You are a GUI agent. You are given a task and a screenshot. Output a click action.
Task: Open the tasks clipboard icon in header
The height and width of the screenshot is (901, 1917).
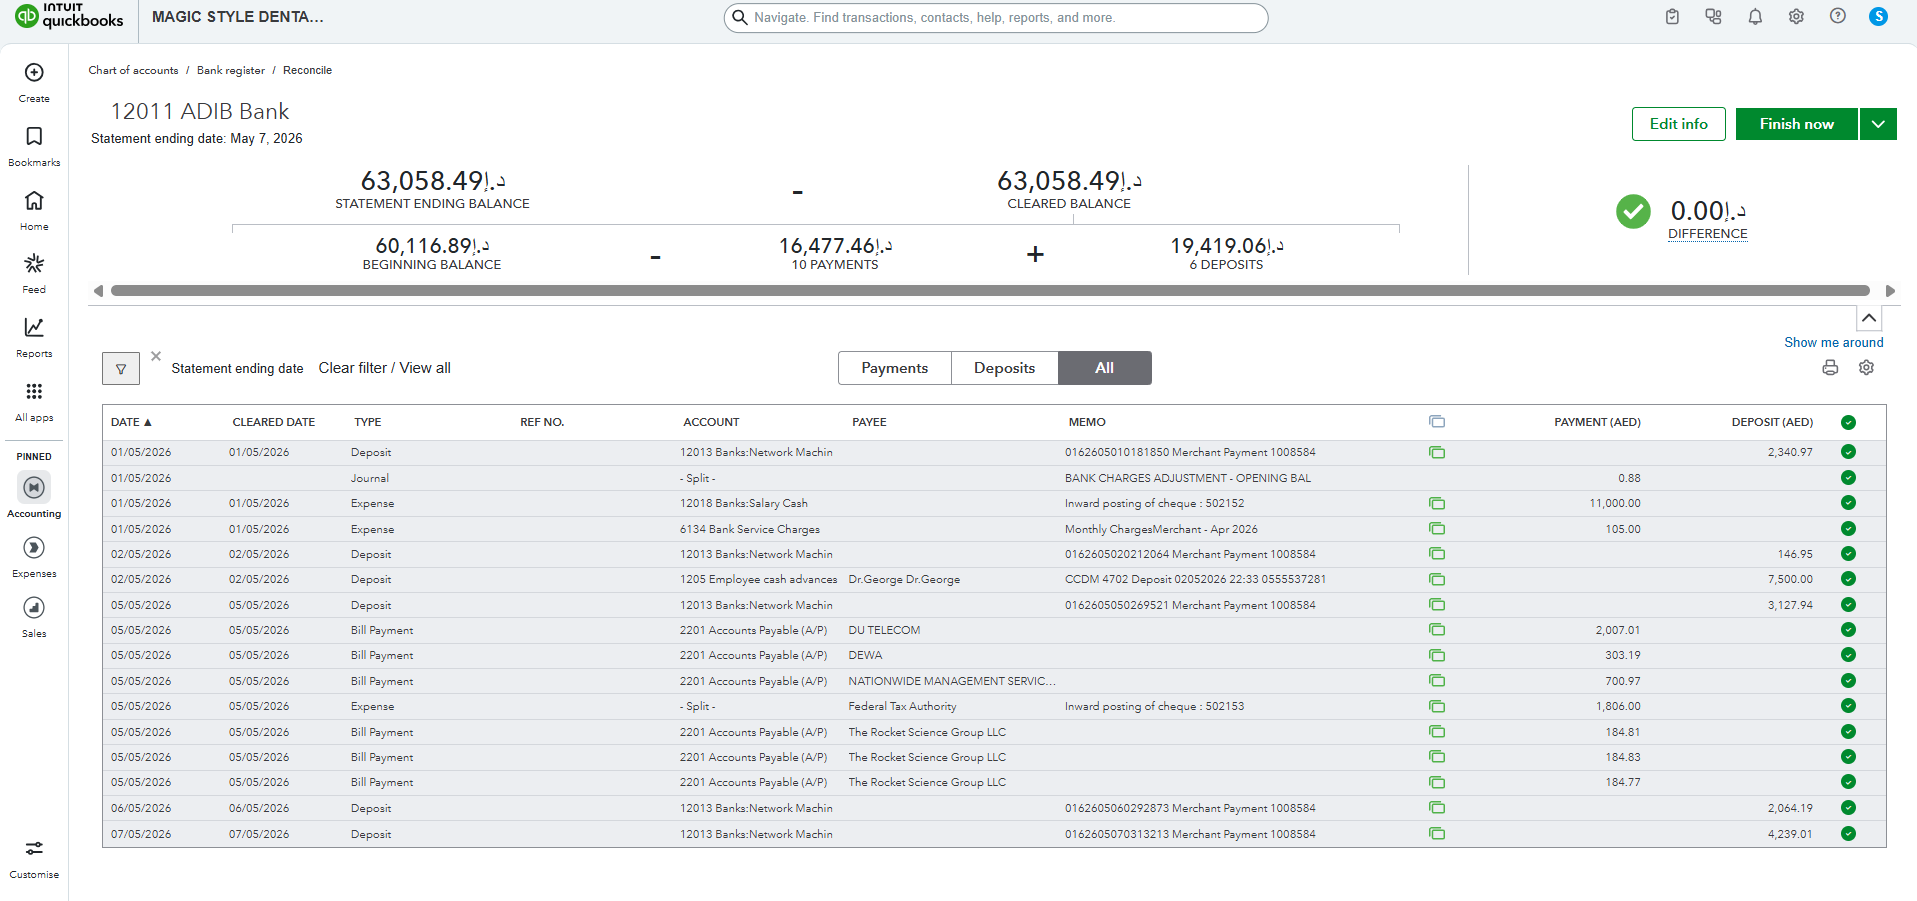coord(1672,17)
